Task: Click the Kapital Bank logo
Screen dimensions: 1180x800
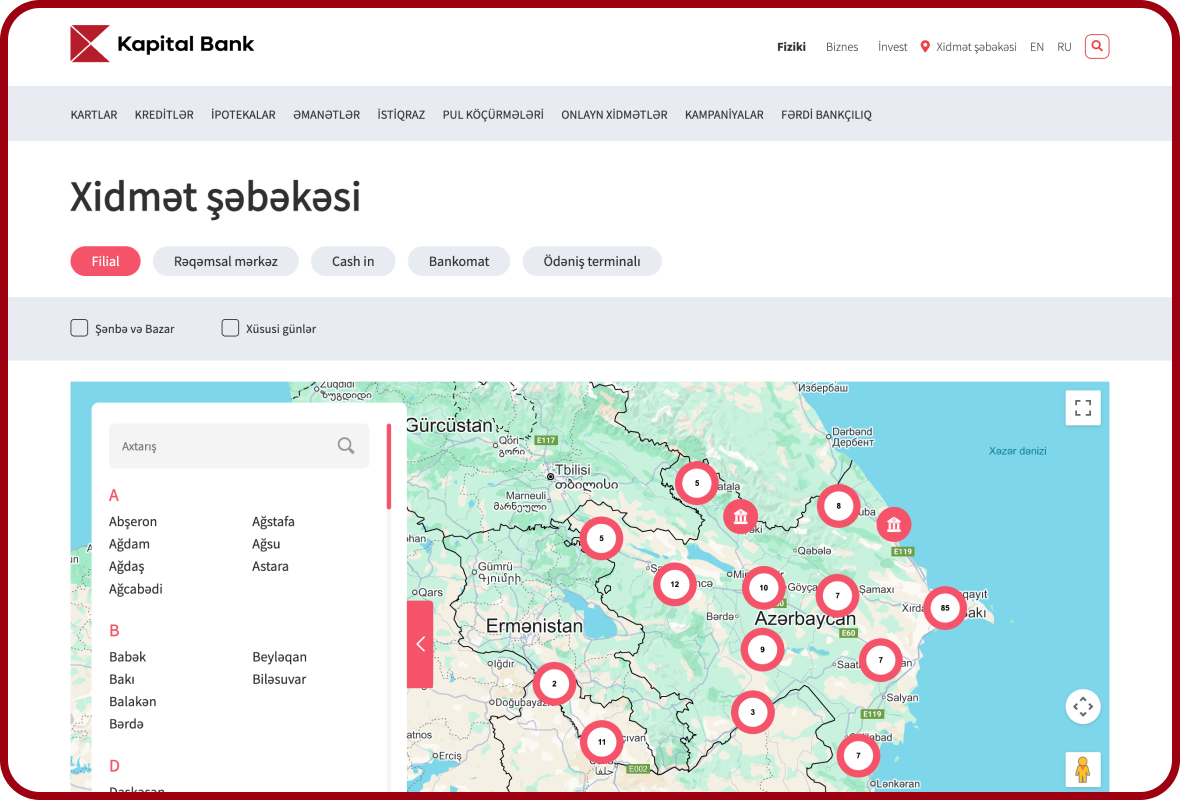Action: coord(162,44)
